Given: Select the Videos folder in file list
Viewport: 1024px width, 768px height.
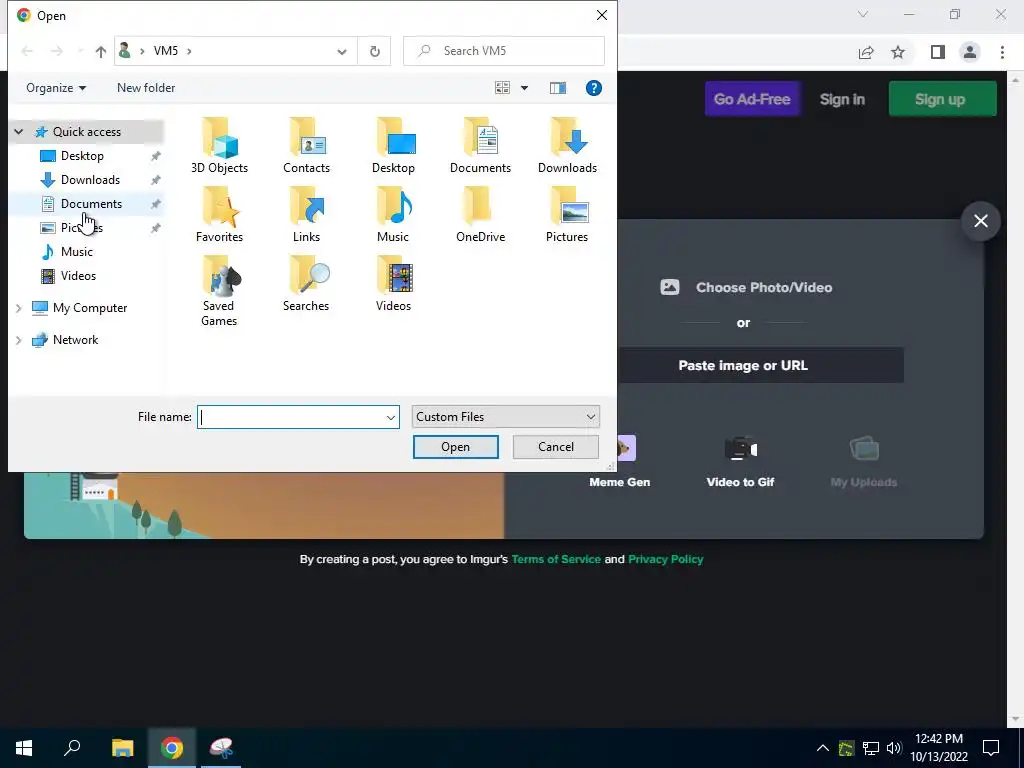Looking at the screenshot, I should [x=393, y=283].
